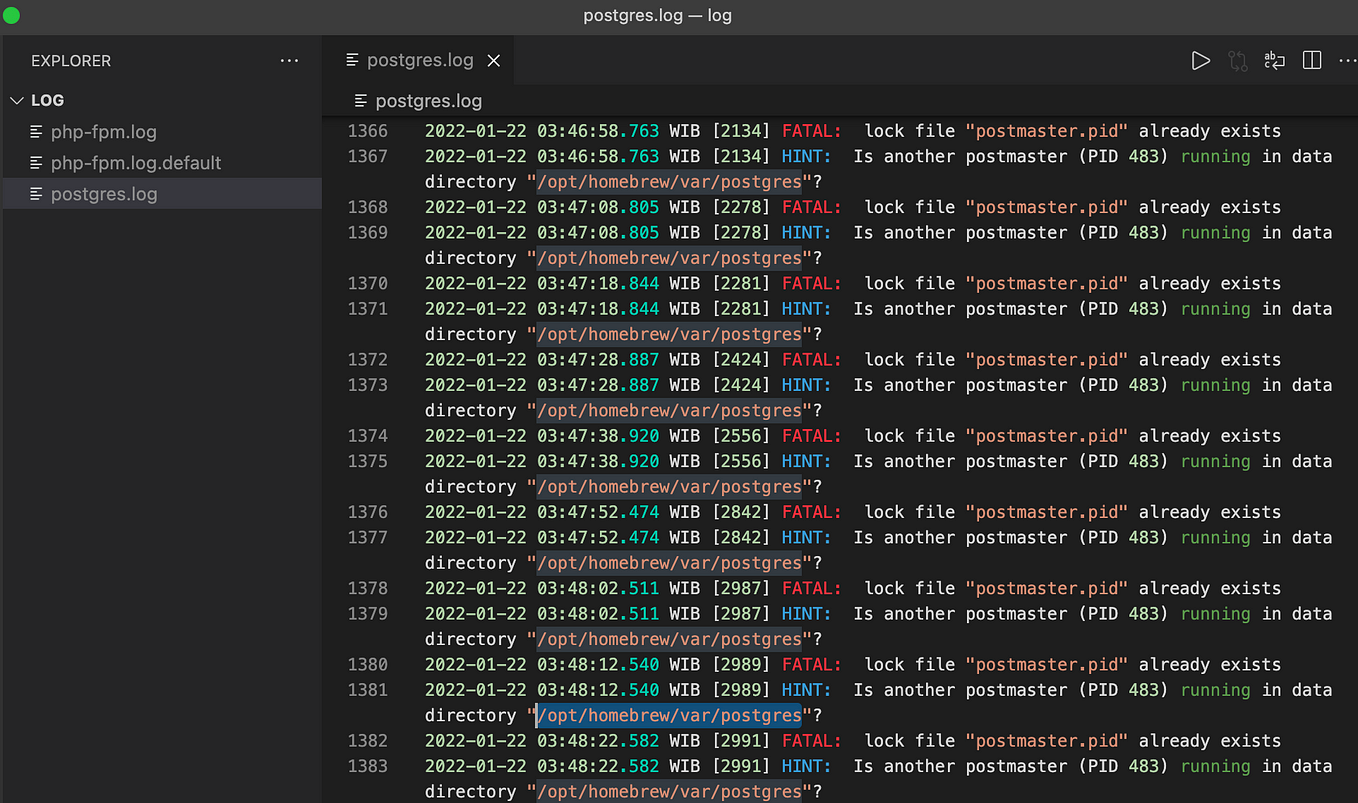
Task: Click the Run play icon in editor toolbar
Action: [1200, 61]
